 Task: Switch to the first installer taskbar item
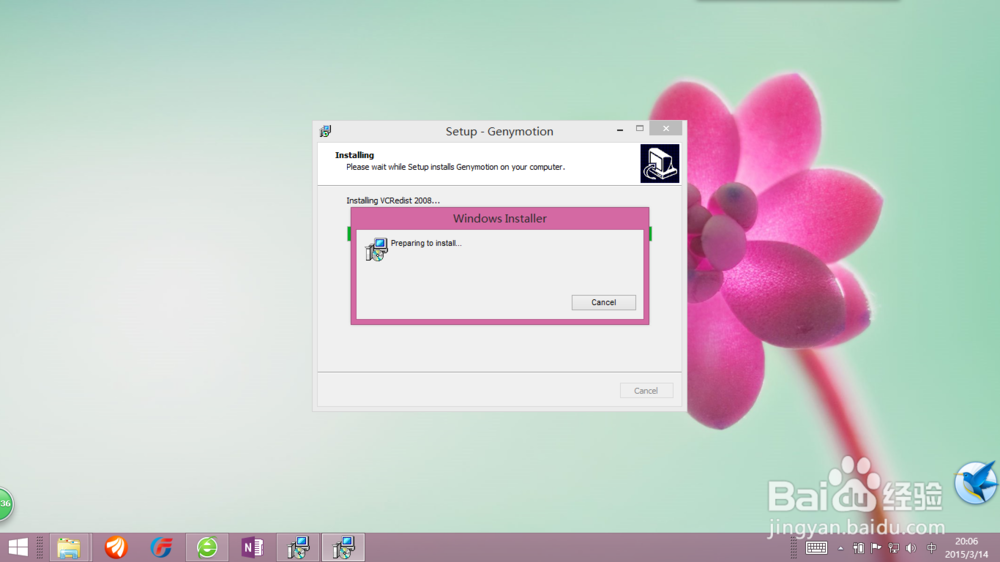click(x=298, y=547)
